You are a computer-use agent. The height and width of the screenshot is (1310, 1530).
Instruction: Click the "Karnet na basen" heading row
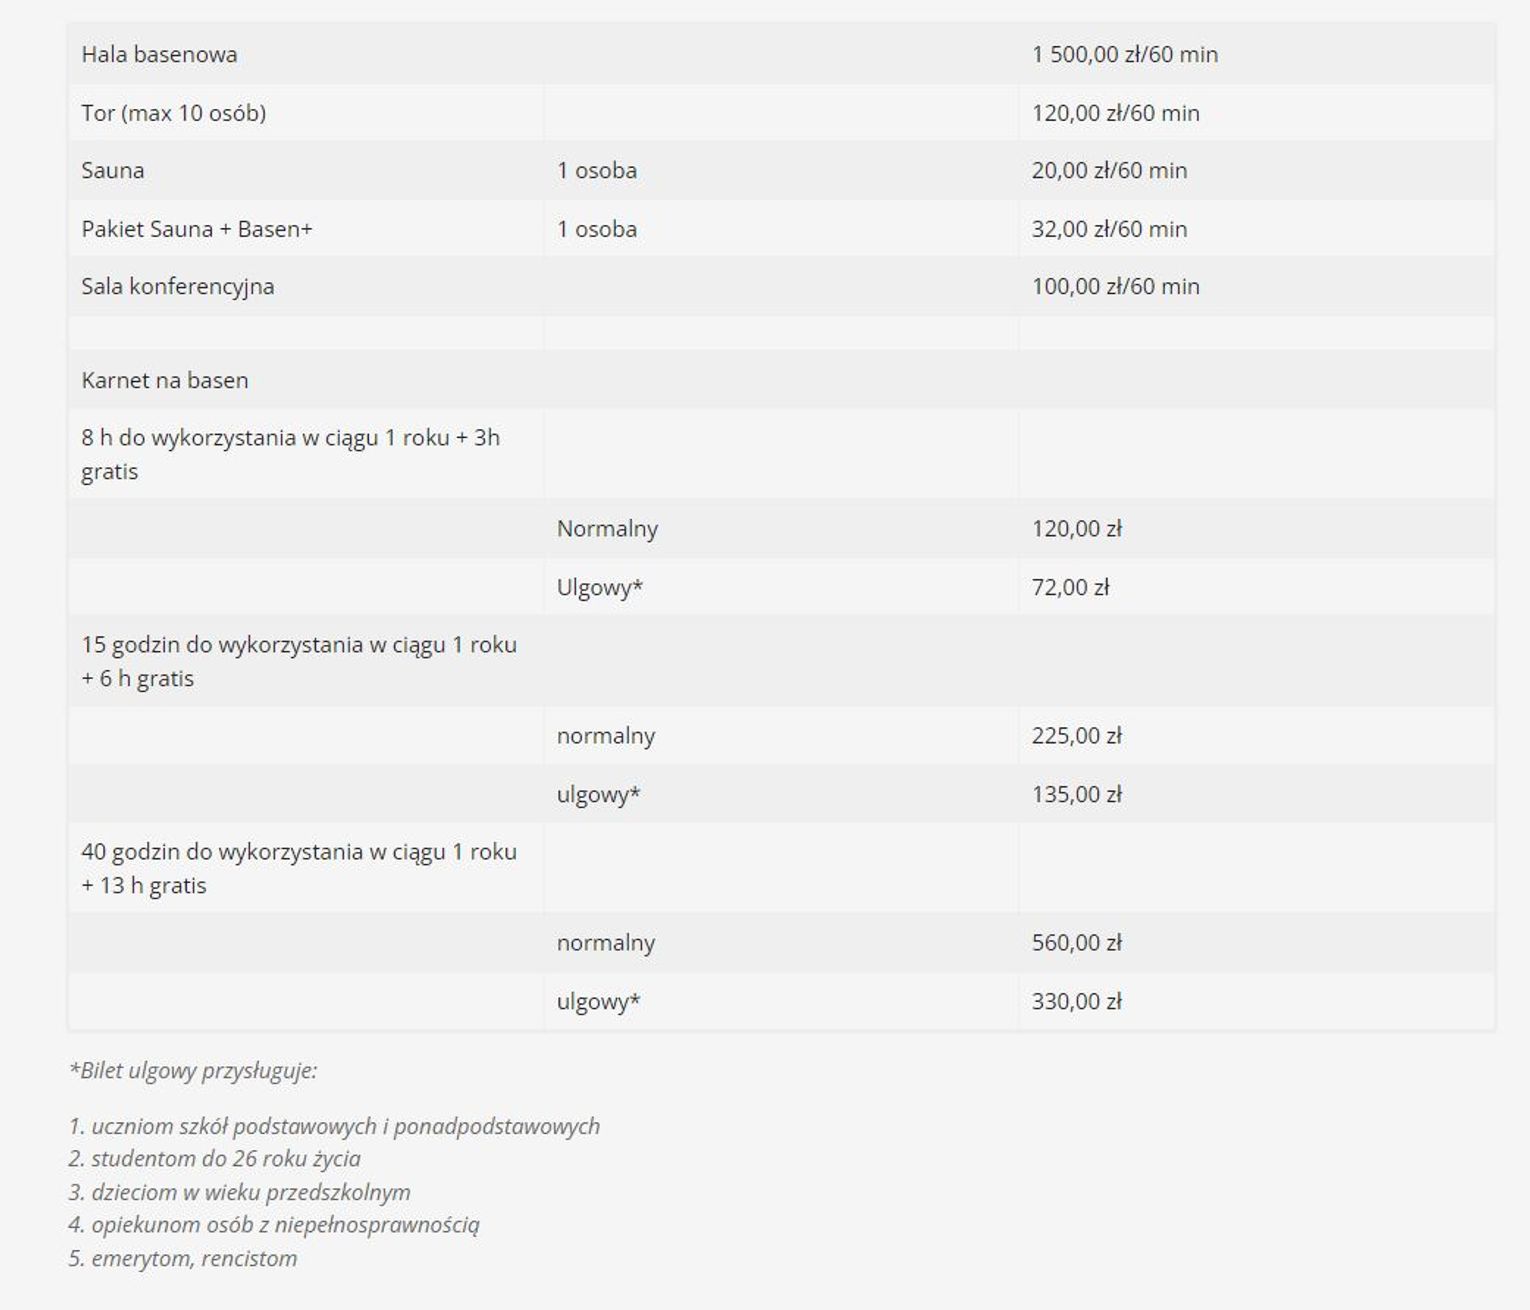(164, 380)
